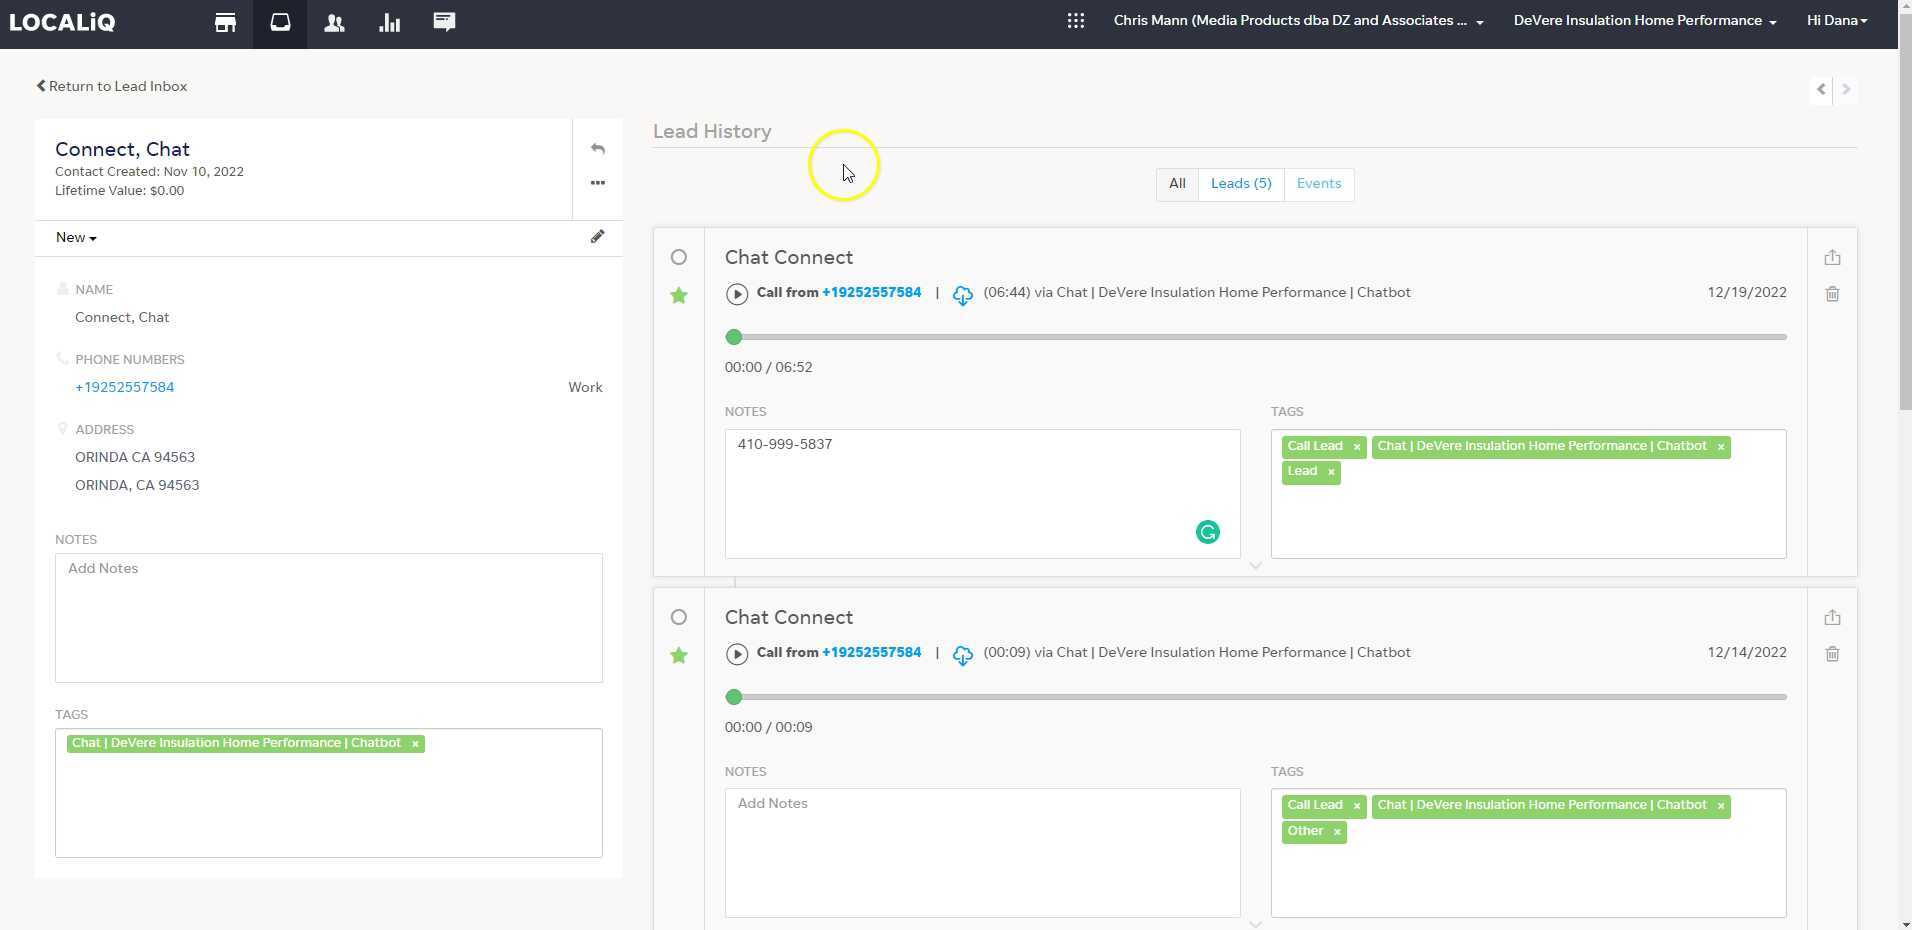Return to Lead Inbox link

point(112,86)
